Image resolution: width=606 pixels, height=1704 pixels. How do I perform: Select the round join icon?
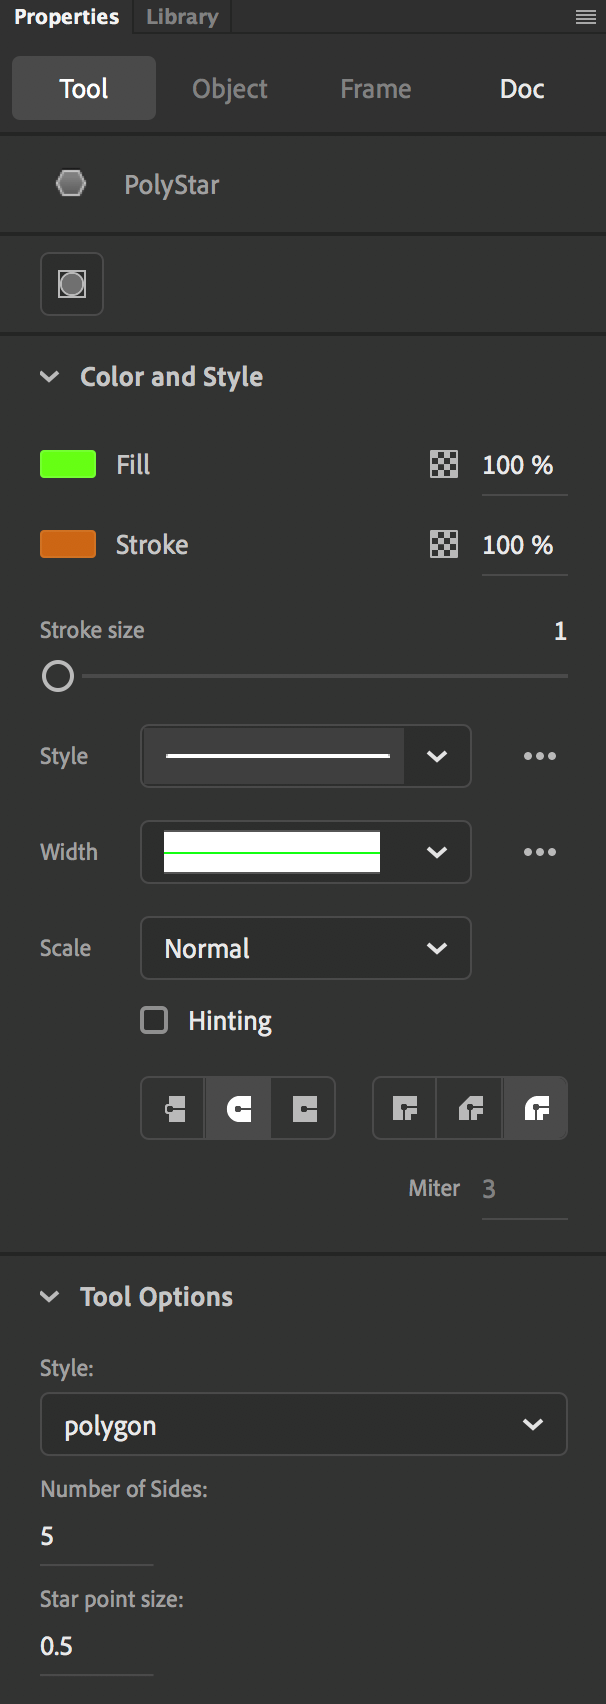pyautogui.click(x=536, y=1108)
